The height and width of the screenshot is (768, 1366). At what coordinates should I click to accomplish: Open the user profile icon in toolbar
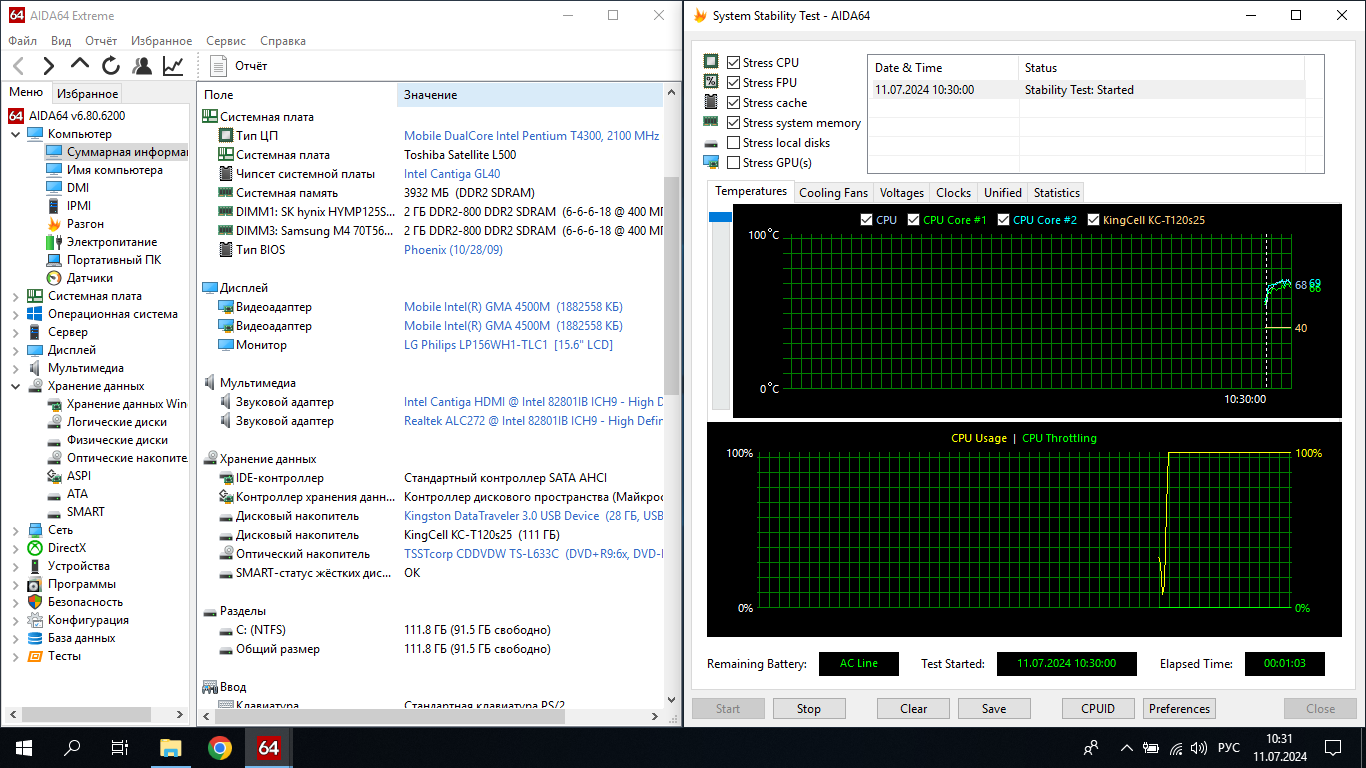tap(142, 66)
